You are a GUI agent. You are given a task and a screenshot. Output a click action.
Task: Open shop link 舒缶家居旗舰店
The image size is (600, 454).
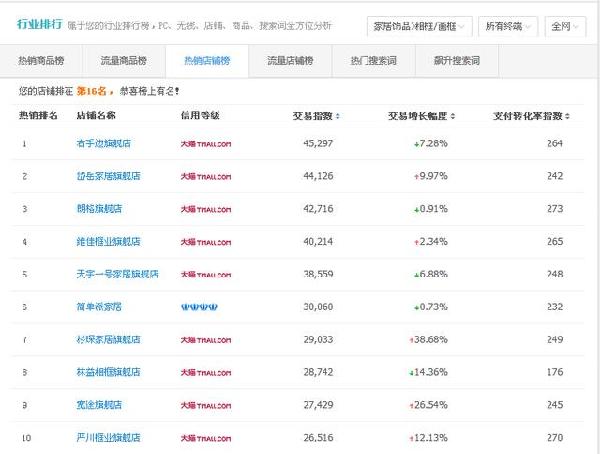108,176
